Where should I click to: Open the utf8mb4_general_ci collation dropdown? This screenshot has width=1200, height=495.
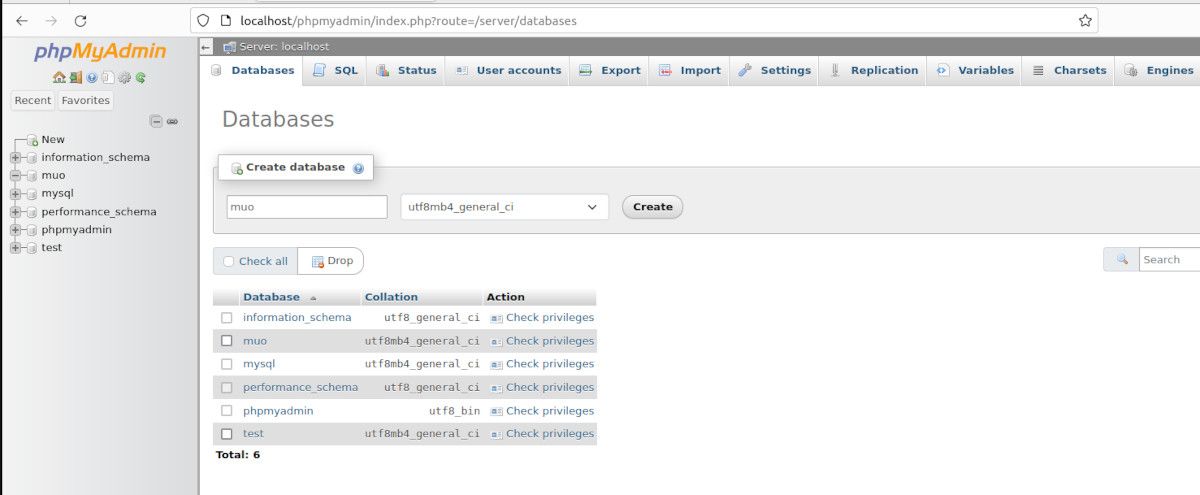pyautogui.click(x=504, y=207)
